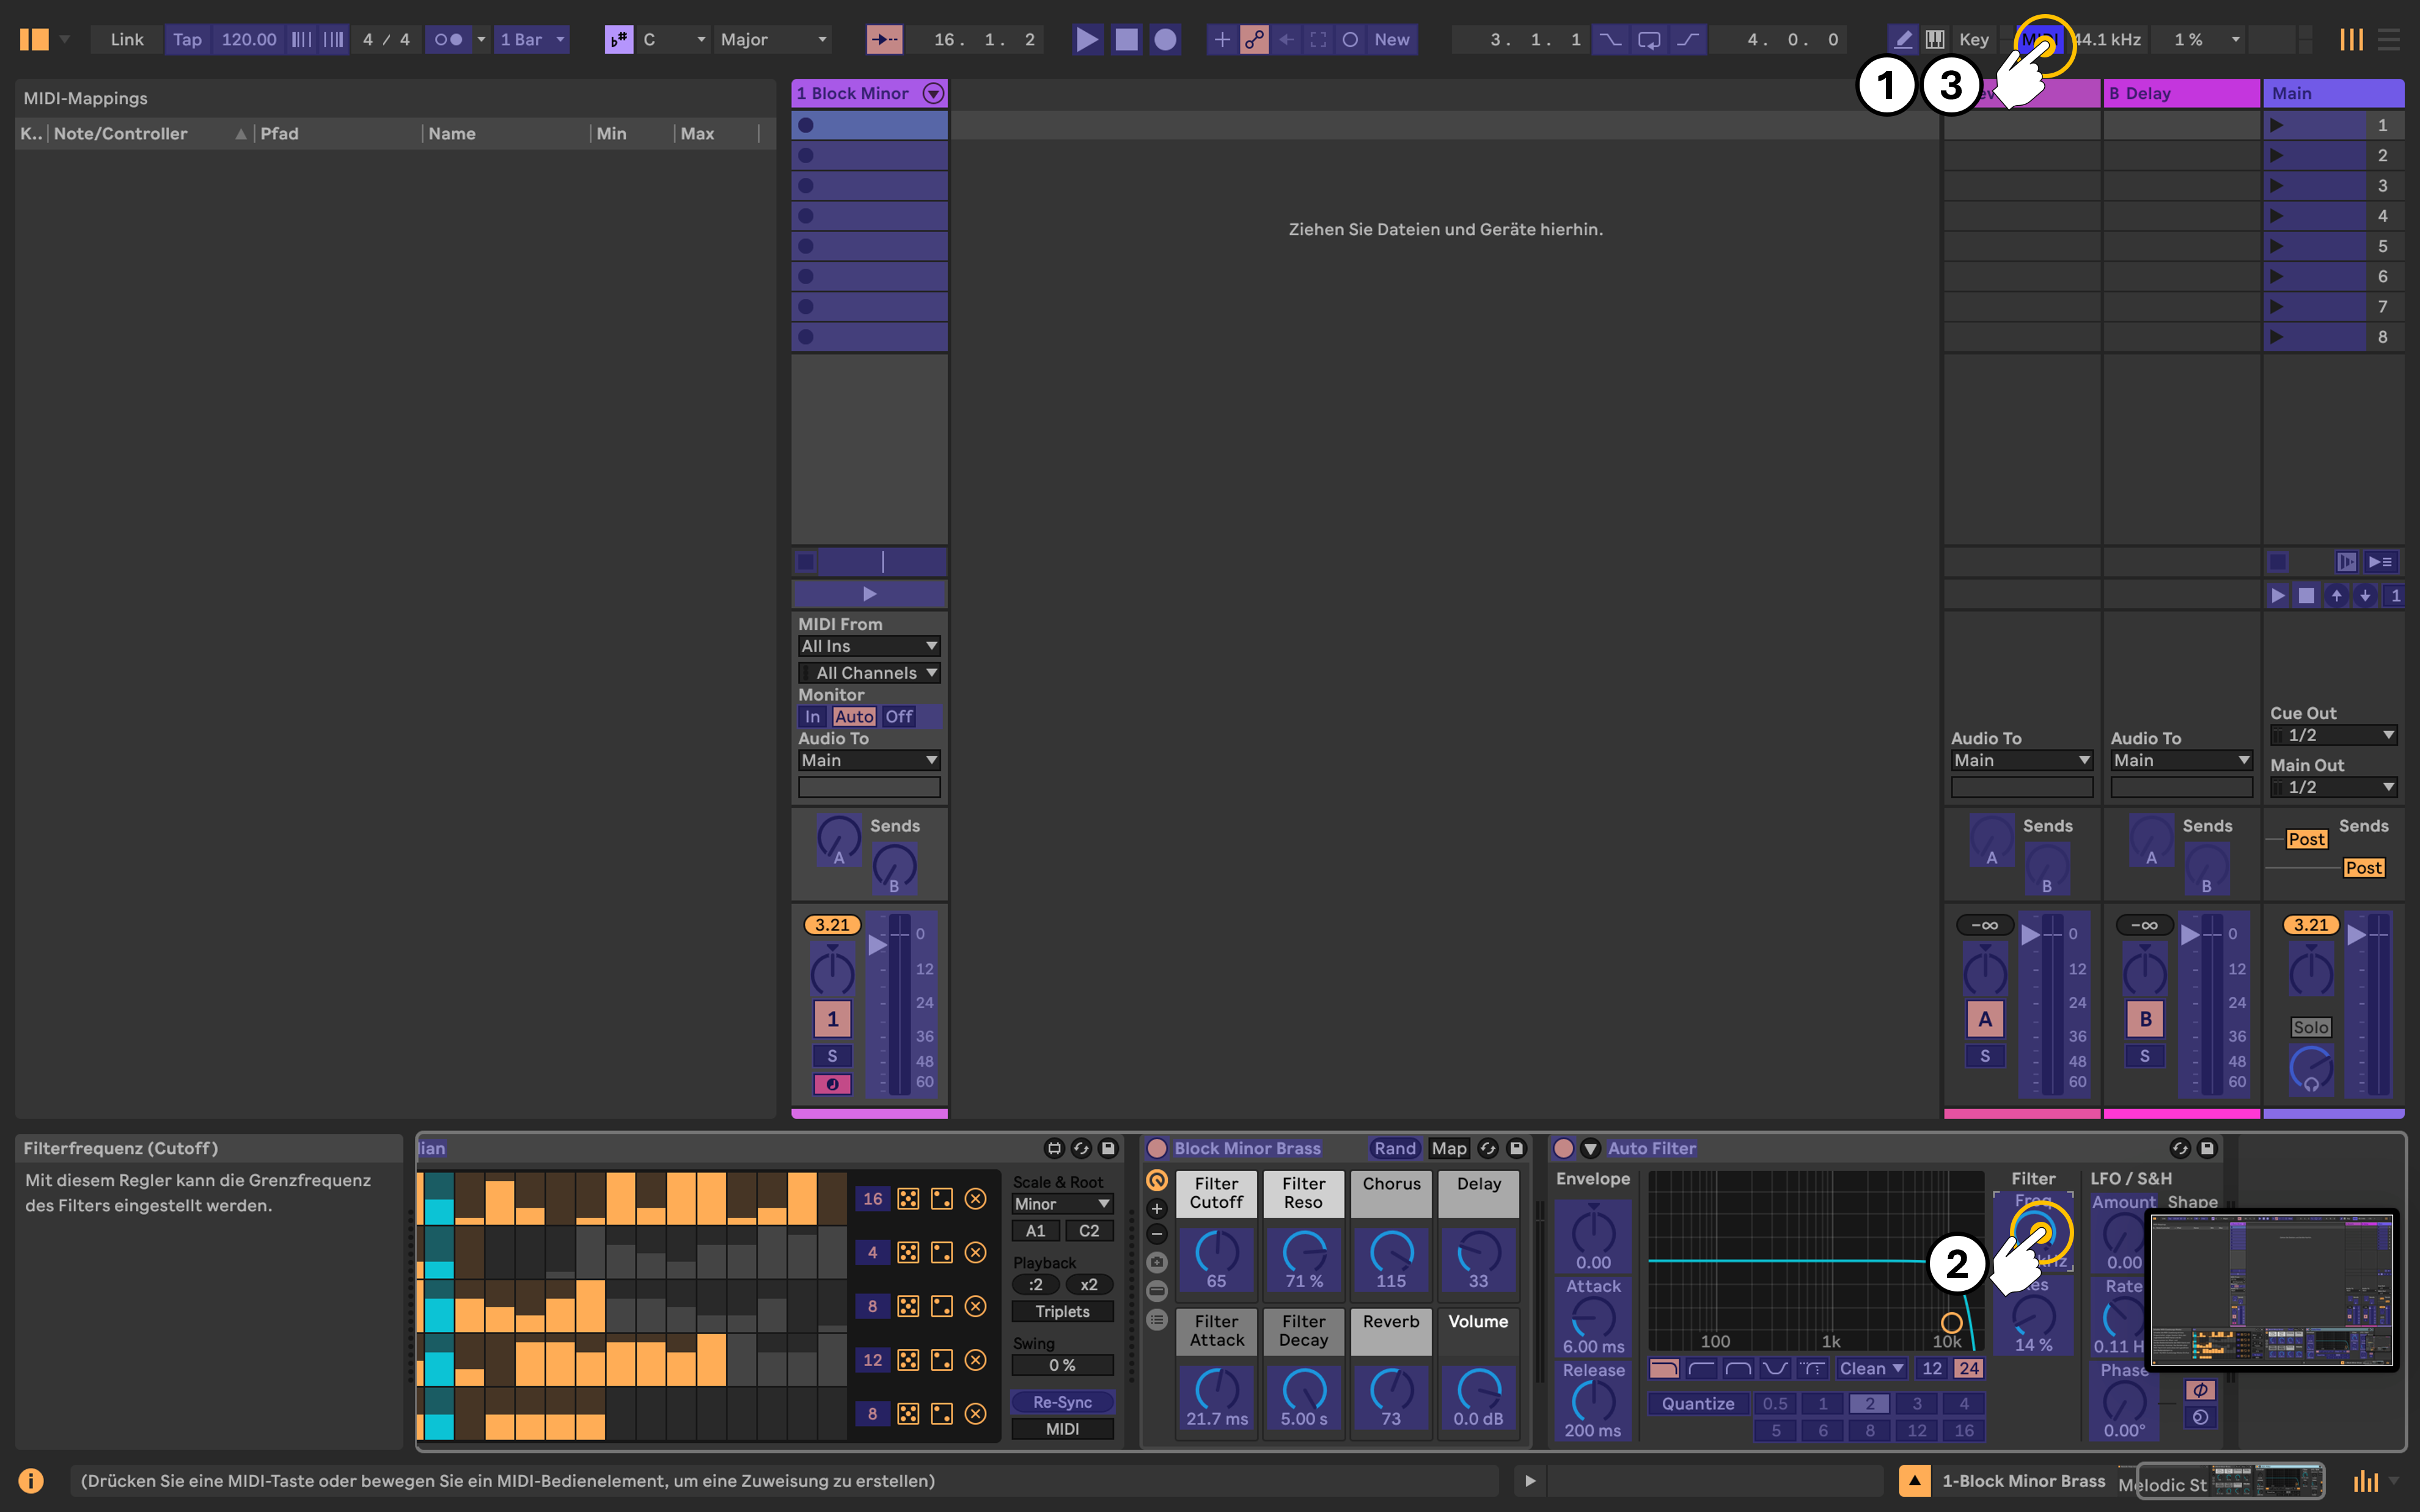2420x1512 pixels.
Task: Set Monitor to In
Action: point(813,716)
